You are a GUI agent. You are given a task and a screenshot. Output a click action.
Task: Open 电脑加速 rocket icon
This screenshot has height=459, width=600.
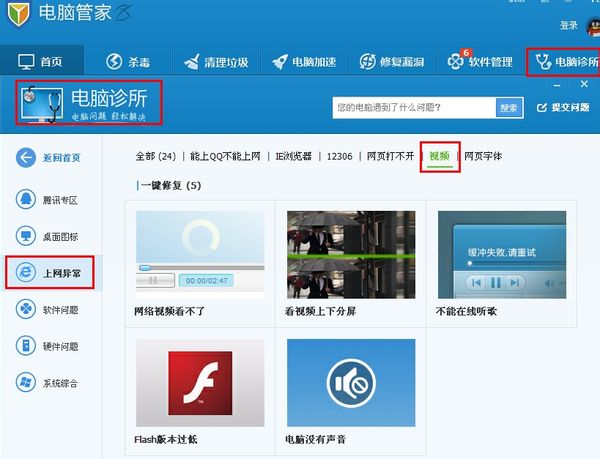(x=280, y=62)
